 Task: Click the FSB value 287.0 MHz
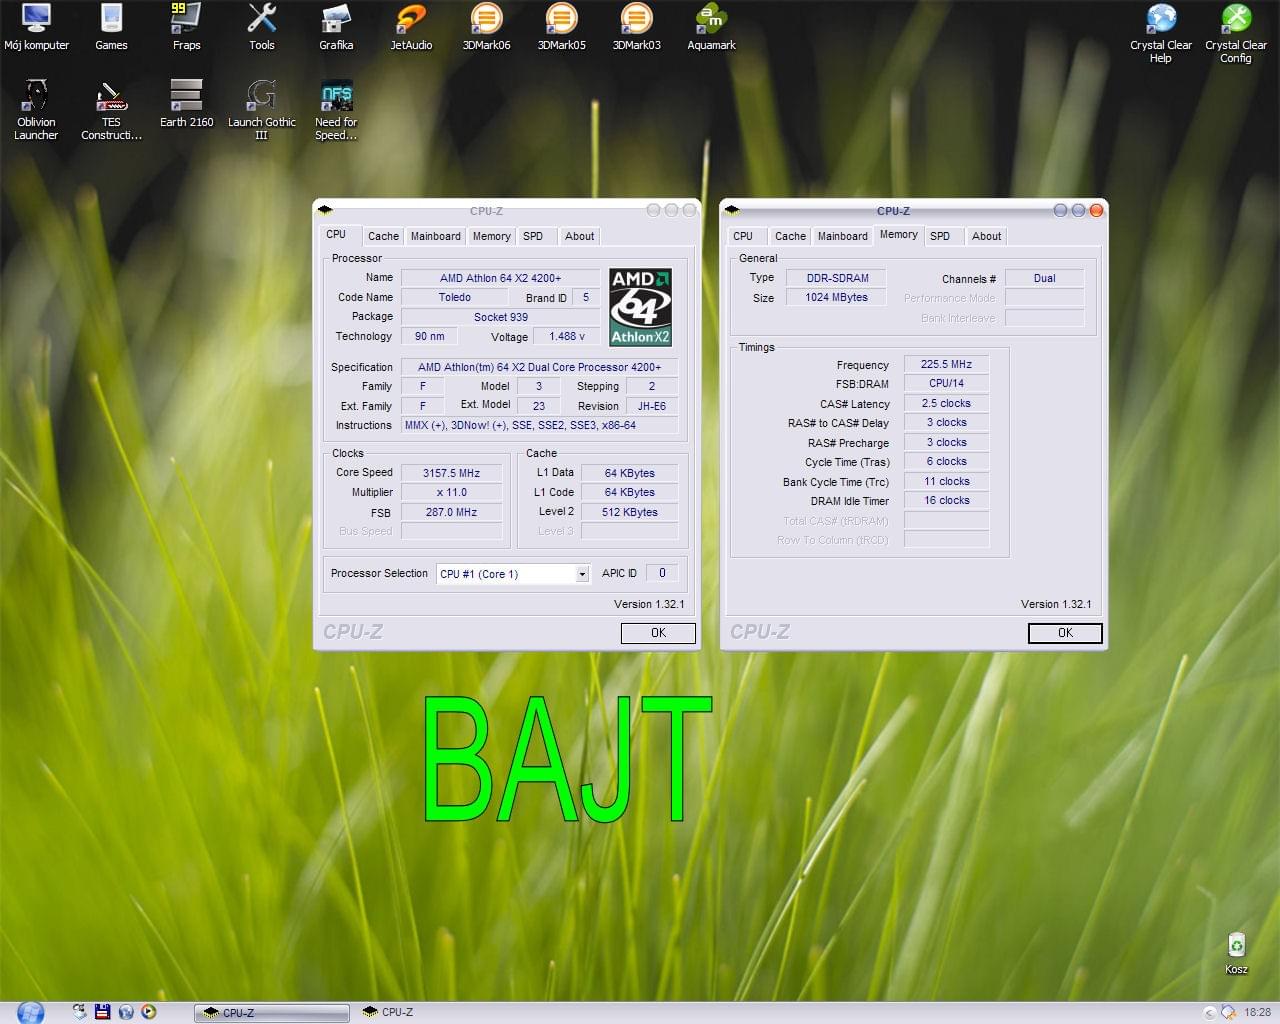452,512
